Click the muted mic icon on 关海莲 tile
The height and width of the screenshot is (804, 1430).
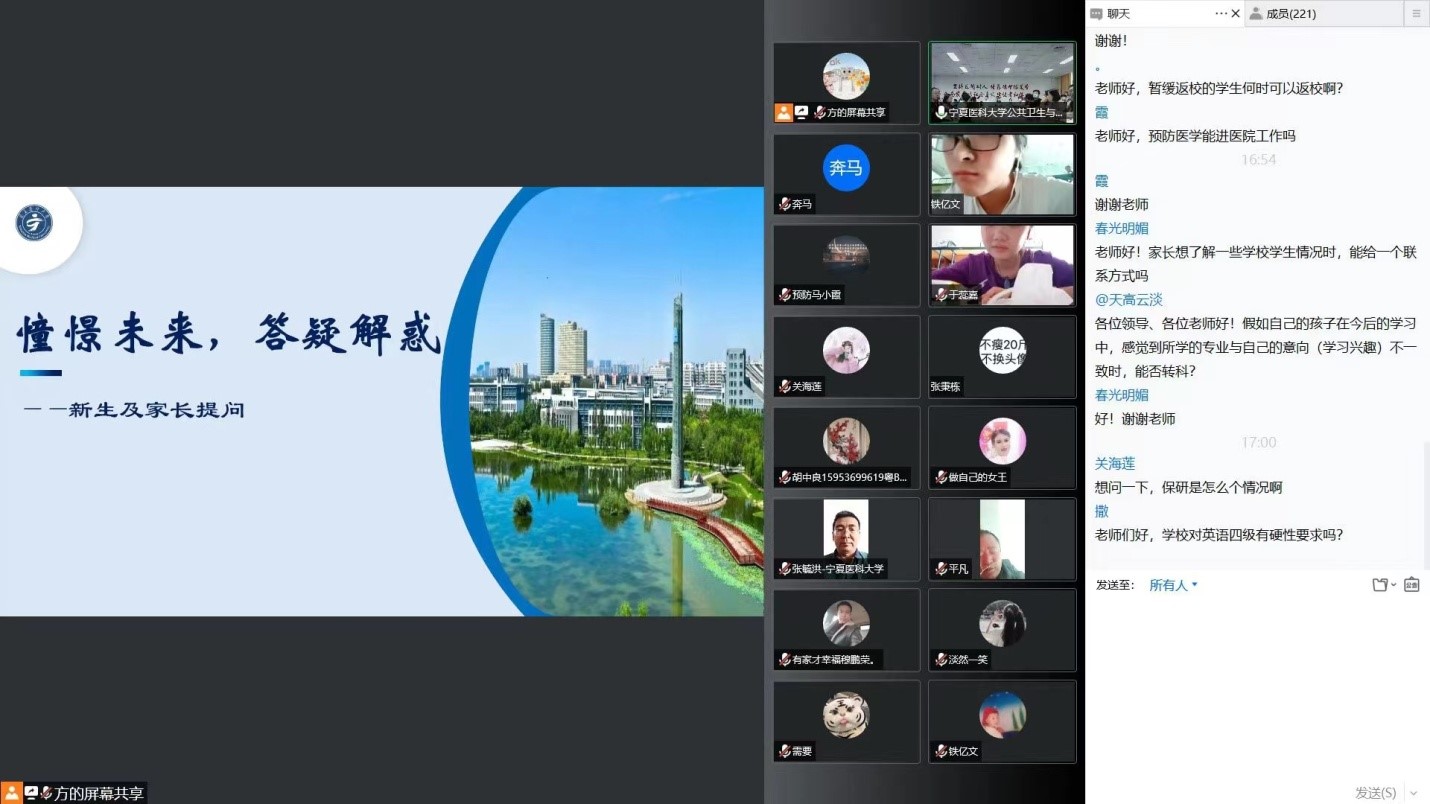point(785,386)
